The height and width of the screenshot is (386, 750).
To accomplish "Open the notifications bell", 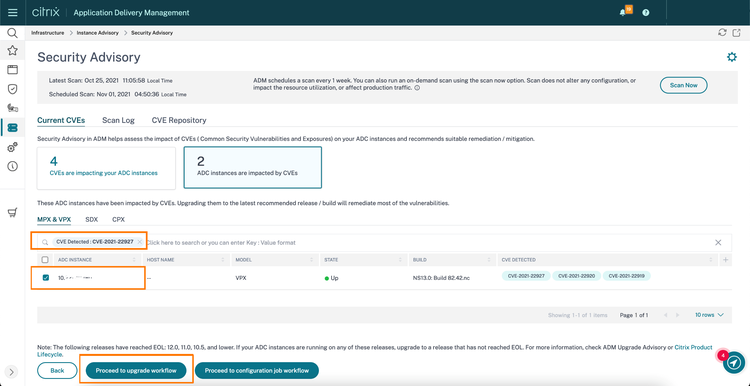I will tap(622, 13).
